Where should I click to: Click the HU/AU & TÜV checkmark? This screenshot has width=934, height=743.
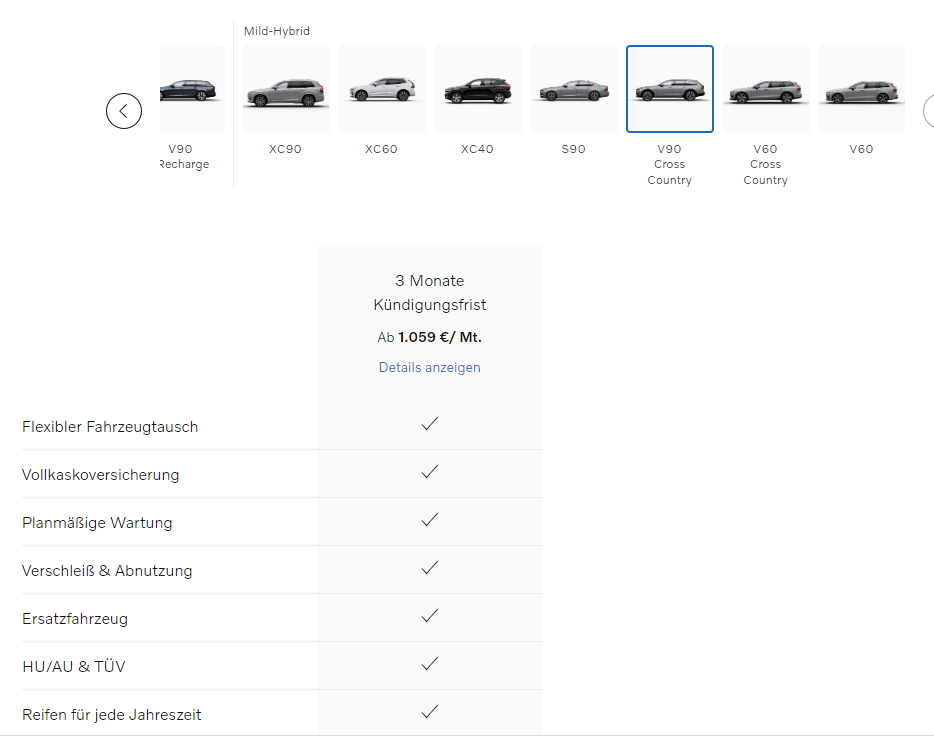(x=430, y=664)
